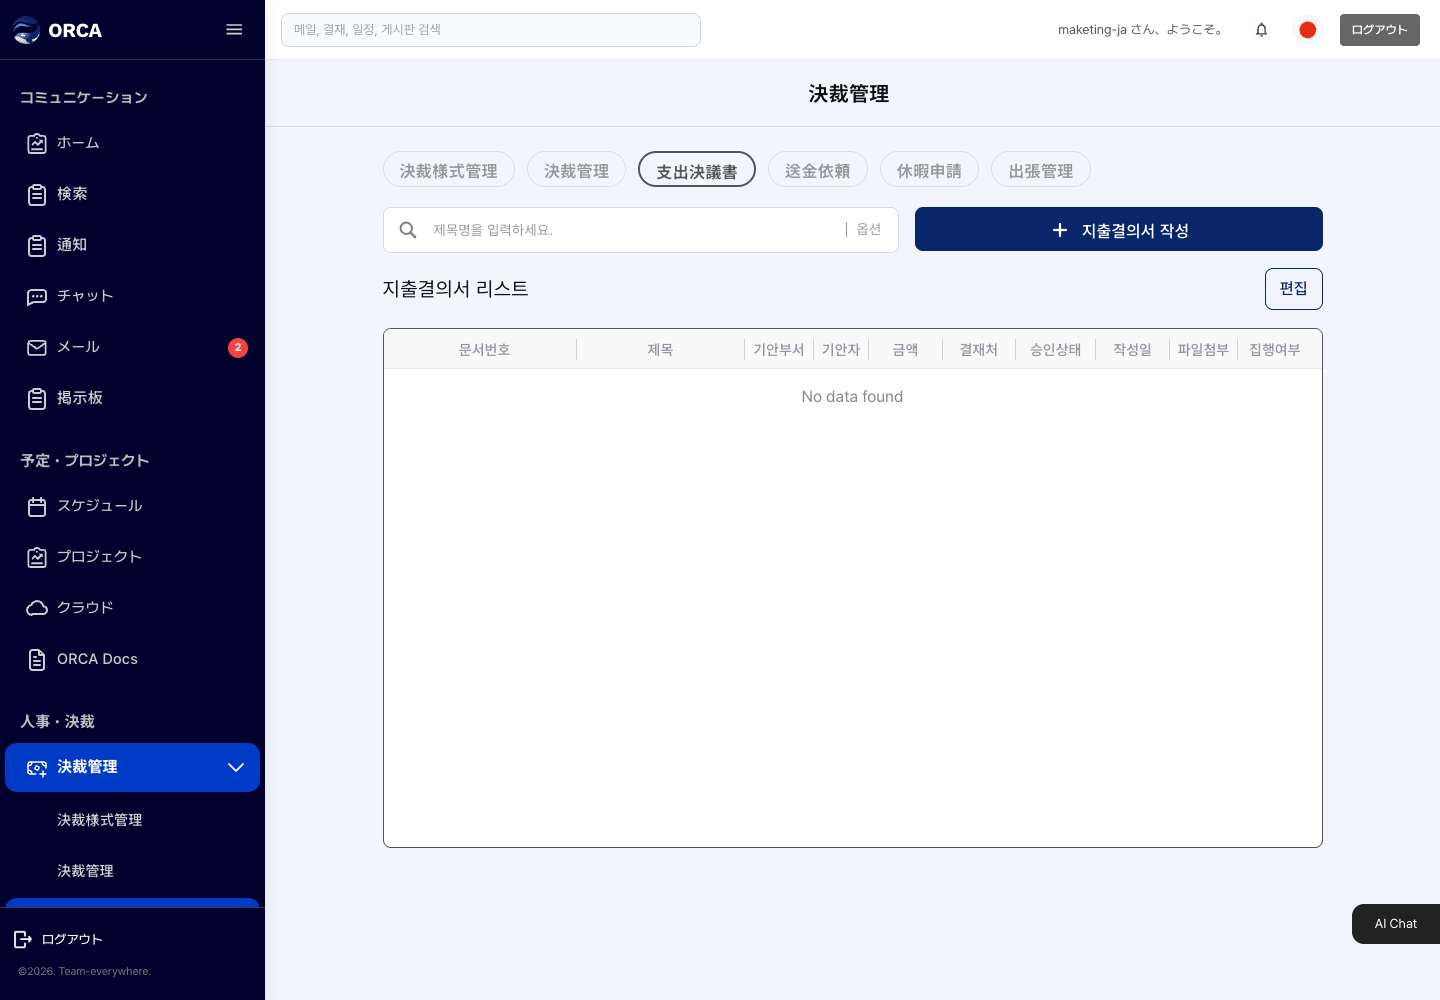Click the 작성일 column header
The width and height of the screenshot is (1440, 1000).
tap(1132, 349)
